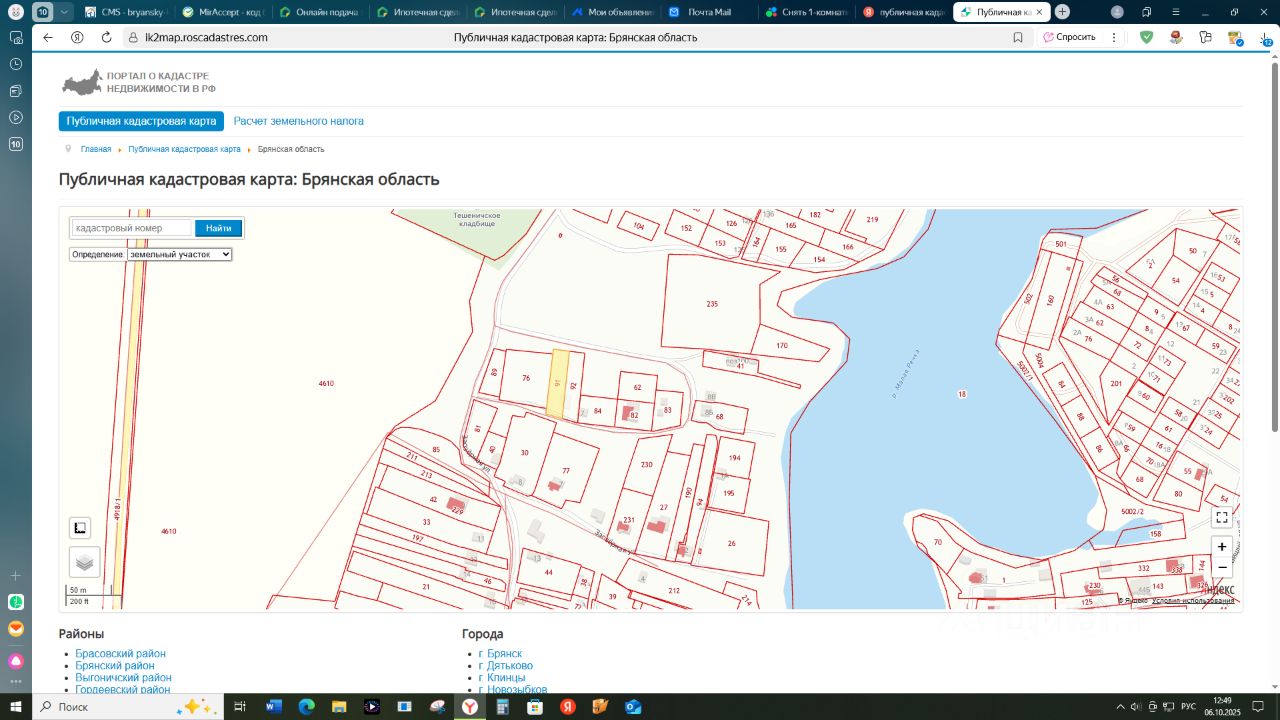
Task: Click the cadastral number input field
Action: [131, 228]
